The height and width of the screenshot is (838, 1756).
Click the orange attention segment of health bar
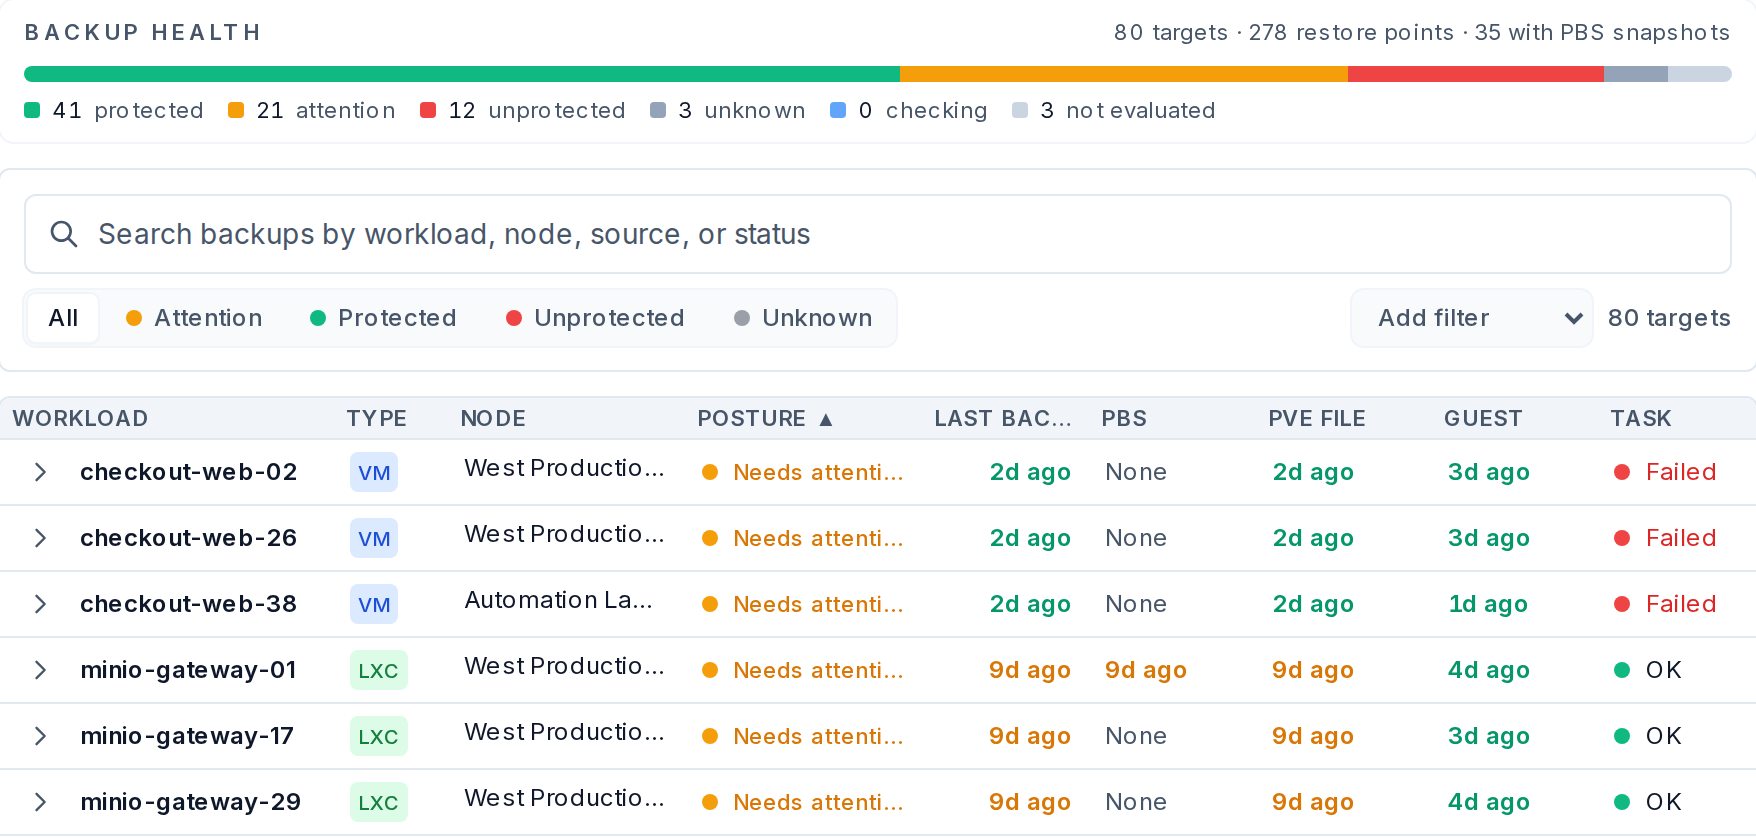[x=1124, y=74]
